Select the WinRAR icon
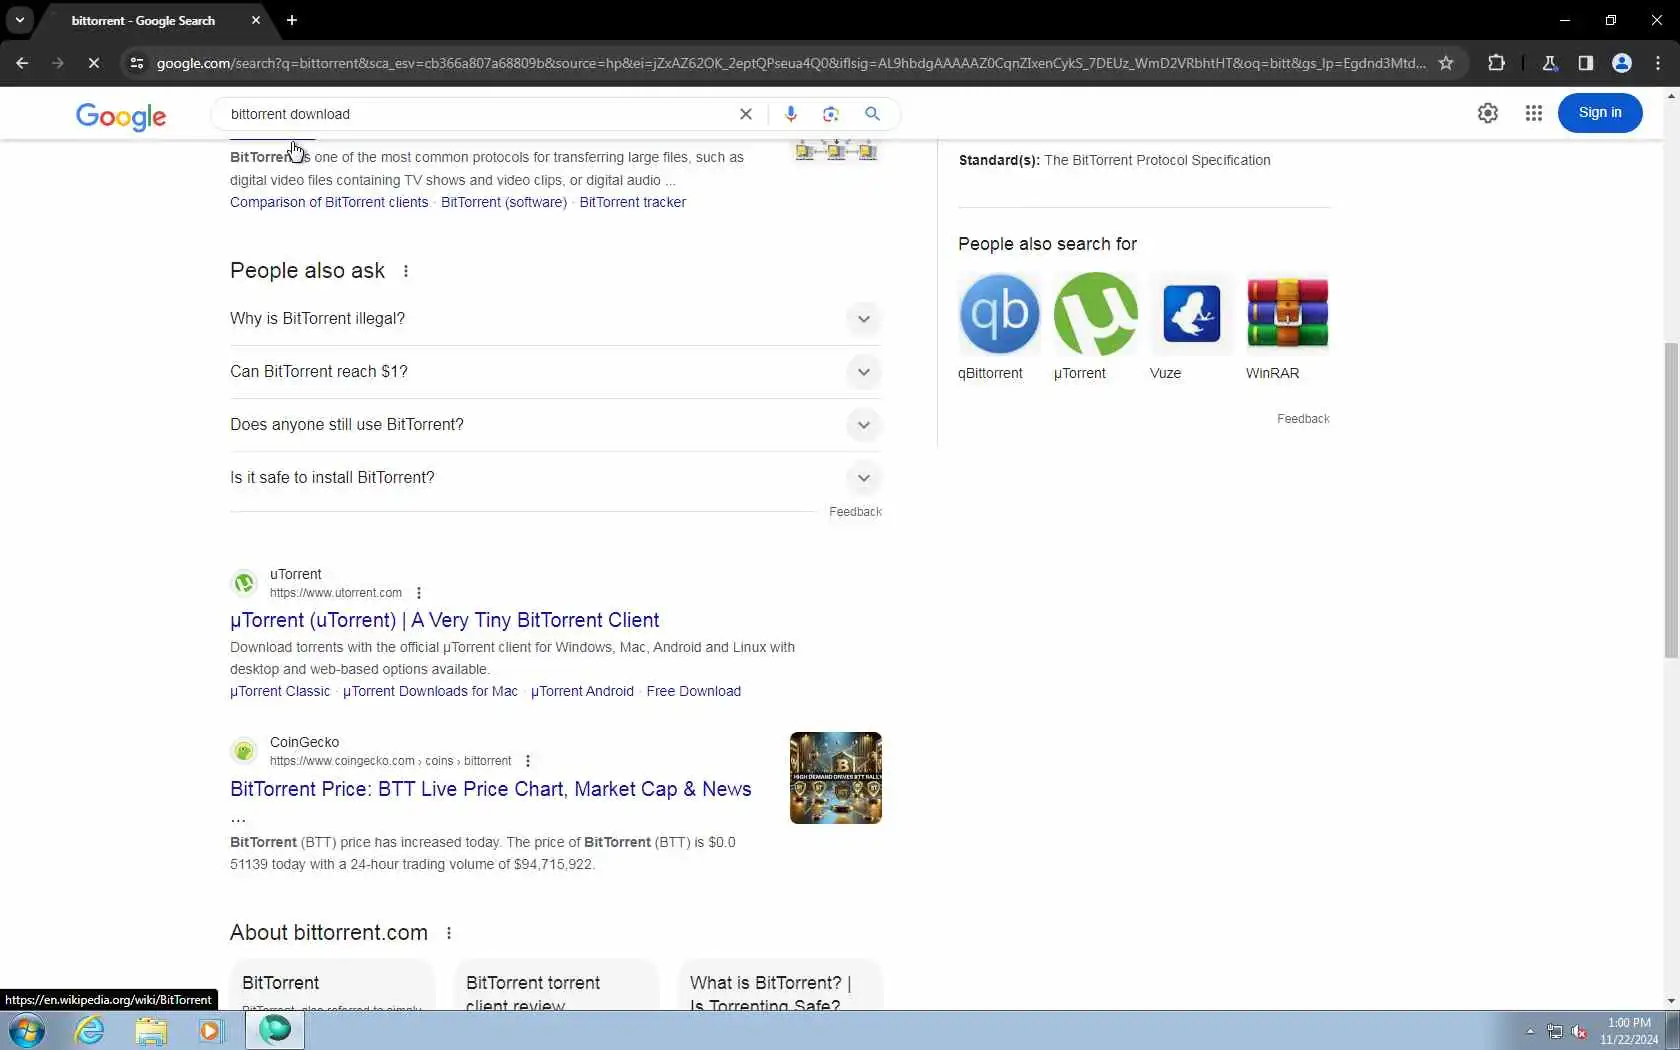The width and height of the screenshot is (1680, 1050). 1288,314
